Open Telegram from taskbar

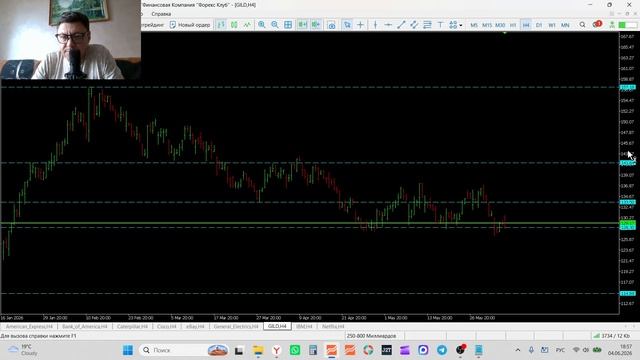(442, 350)
